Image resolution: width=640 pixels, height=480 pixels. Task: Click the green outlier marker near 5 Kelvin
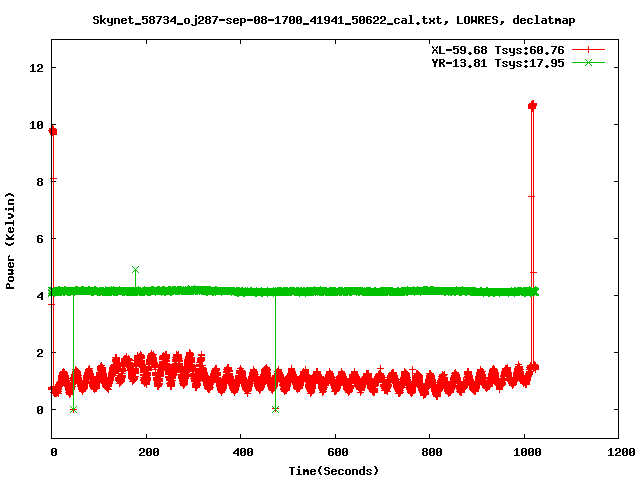(x=136, y=270)
